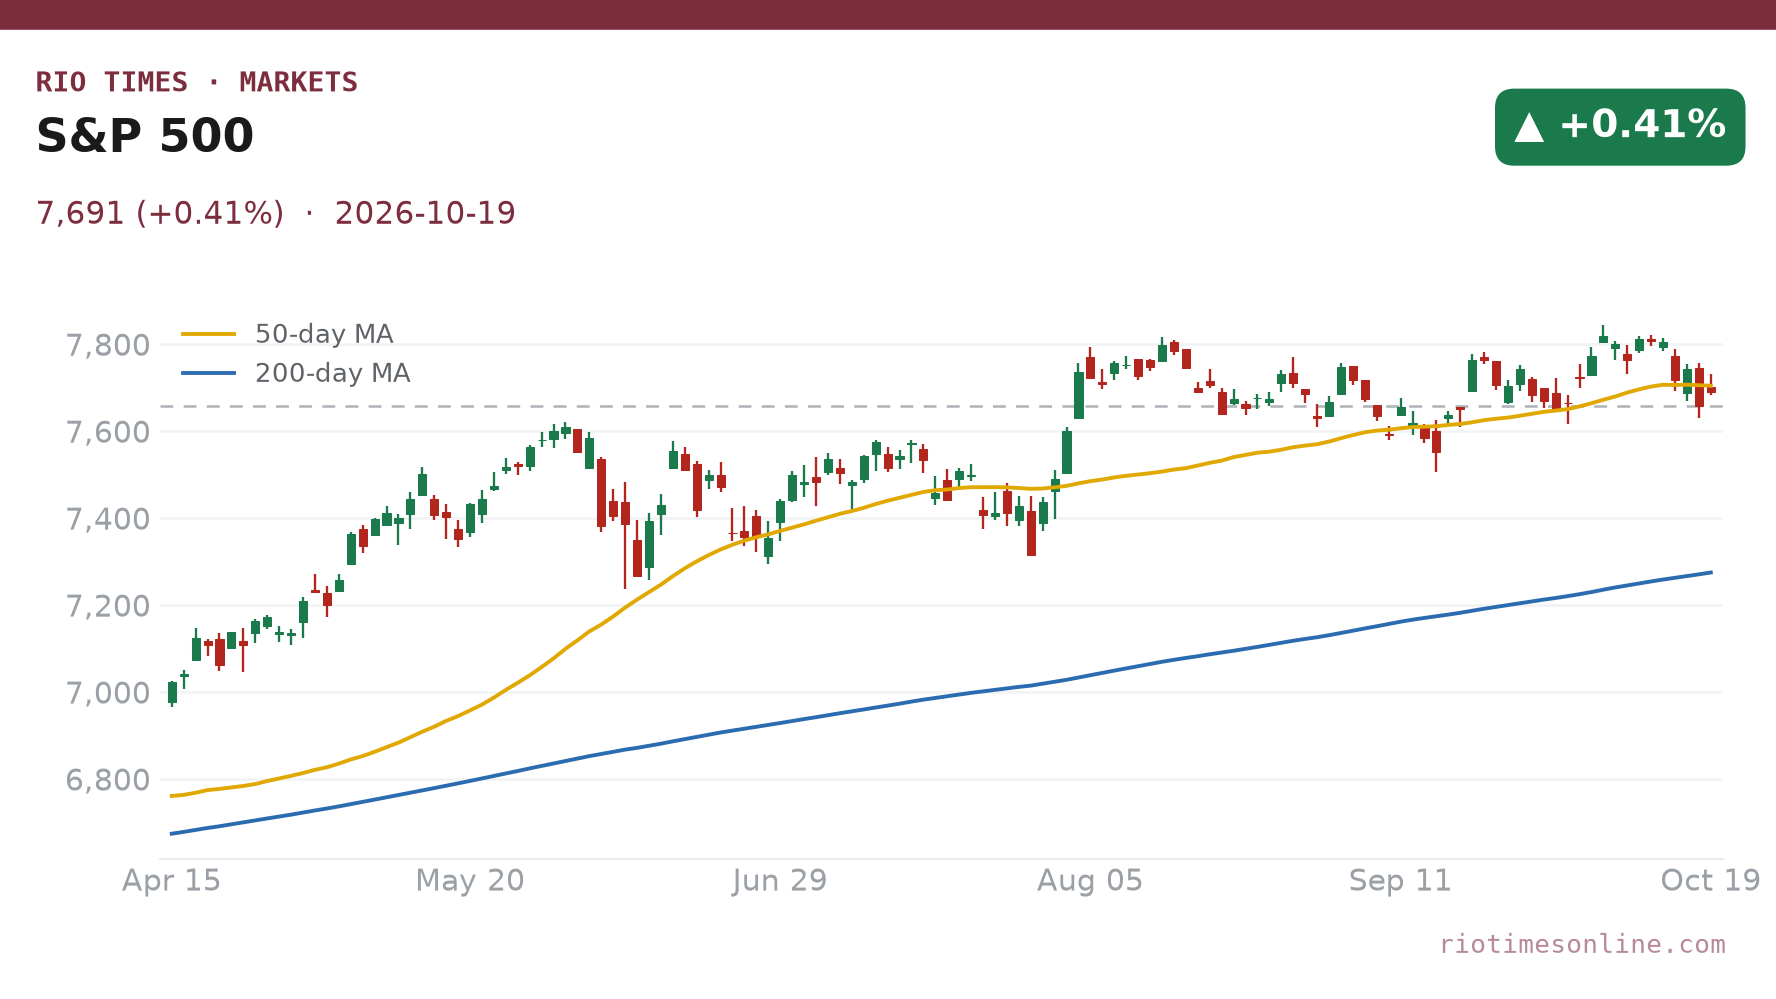Click the RIO TIMES · MARKETS header
This screenshot has height=999, width=1776.
pos(197,82)
